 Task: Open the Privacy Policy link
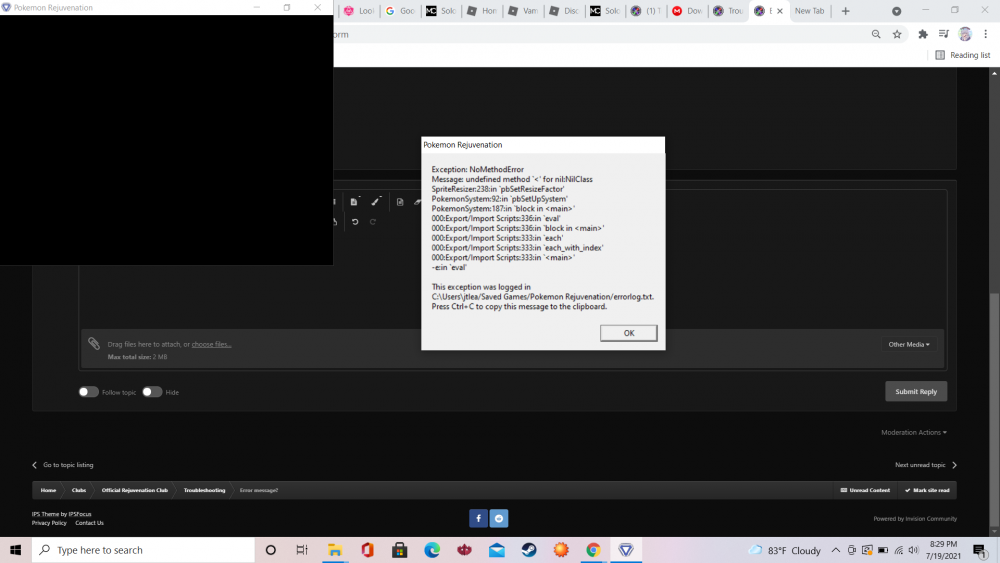[x=49, y=523]
